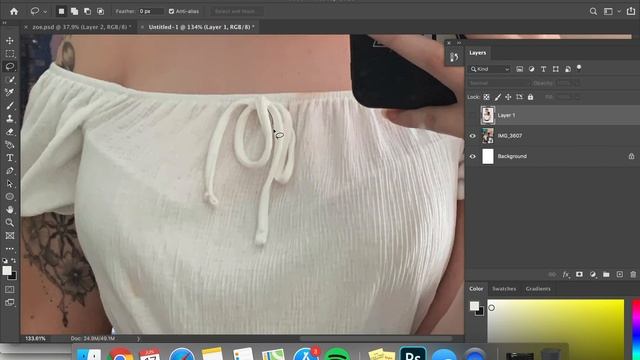Viewport: 640px width, 360px height.
Task: Toggle Lock all
Action: click(530, 97)
